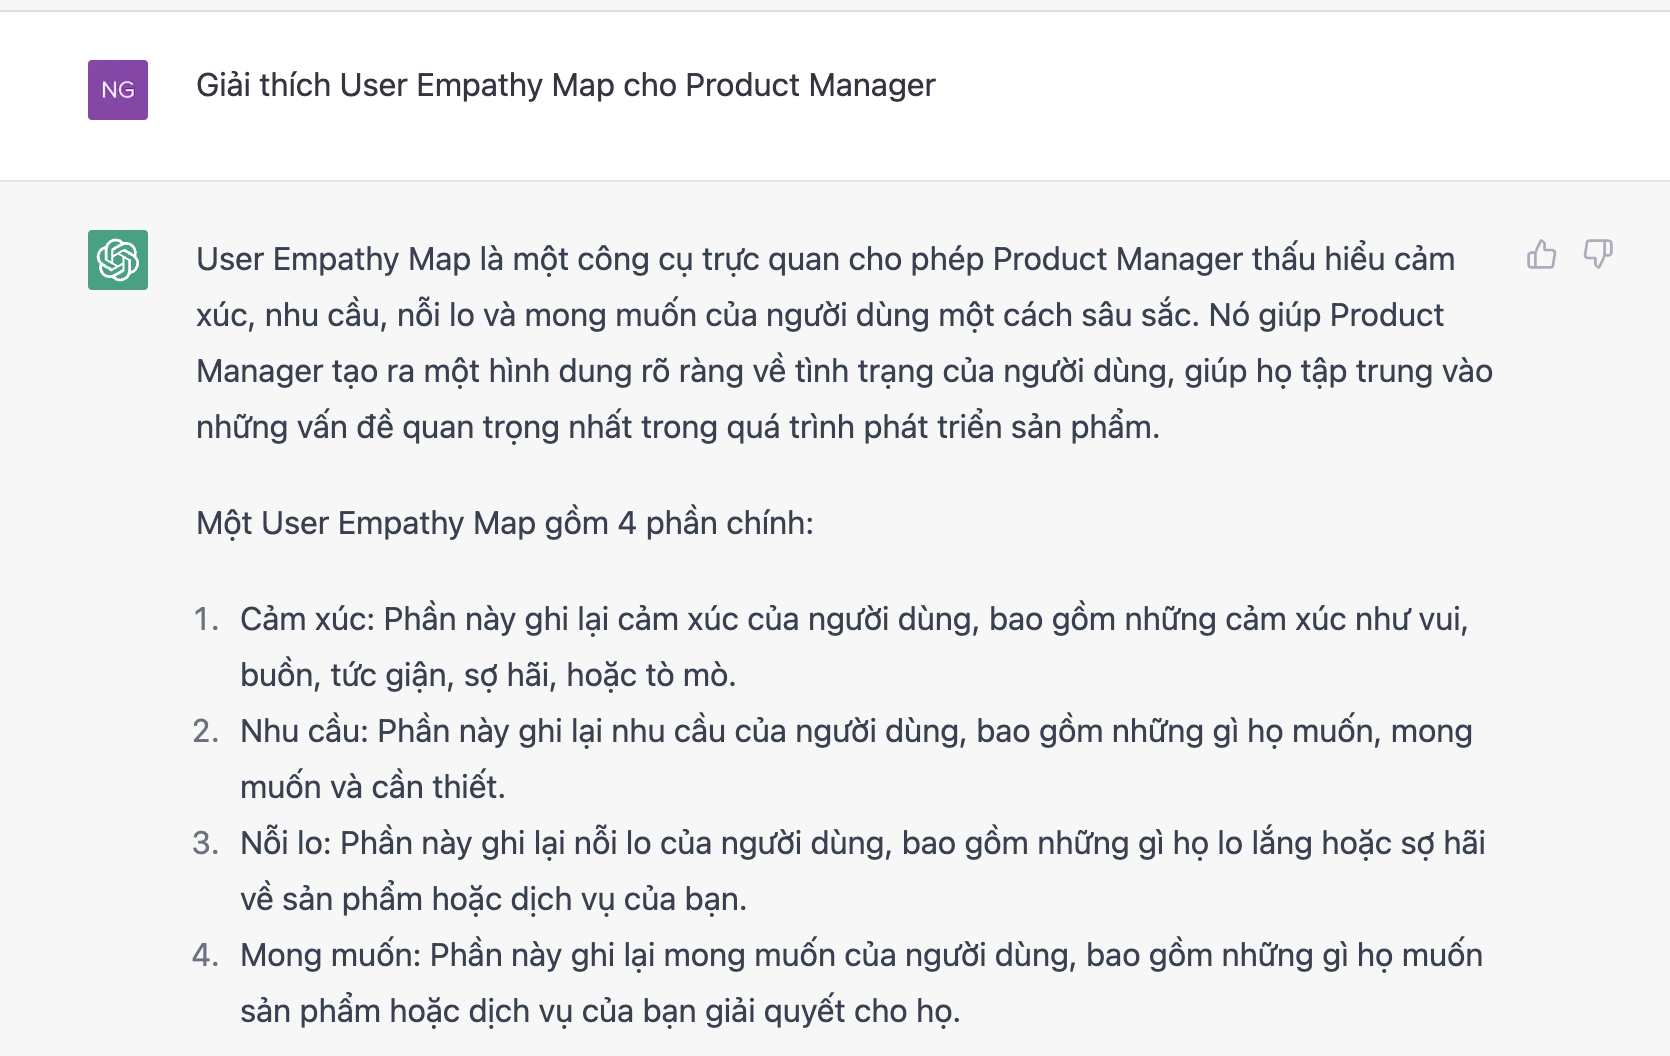This screenshot has width=1670, height=1056.
Task: Click the 'Nỗi lo:' label in list
Action: [285, 843]
